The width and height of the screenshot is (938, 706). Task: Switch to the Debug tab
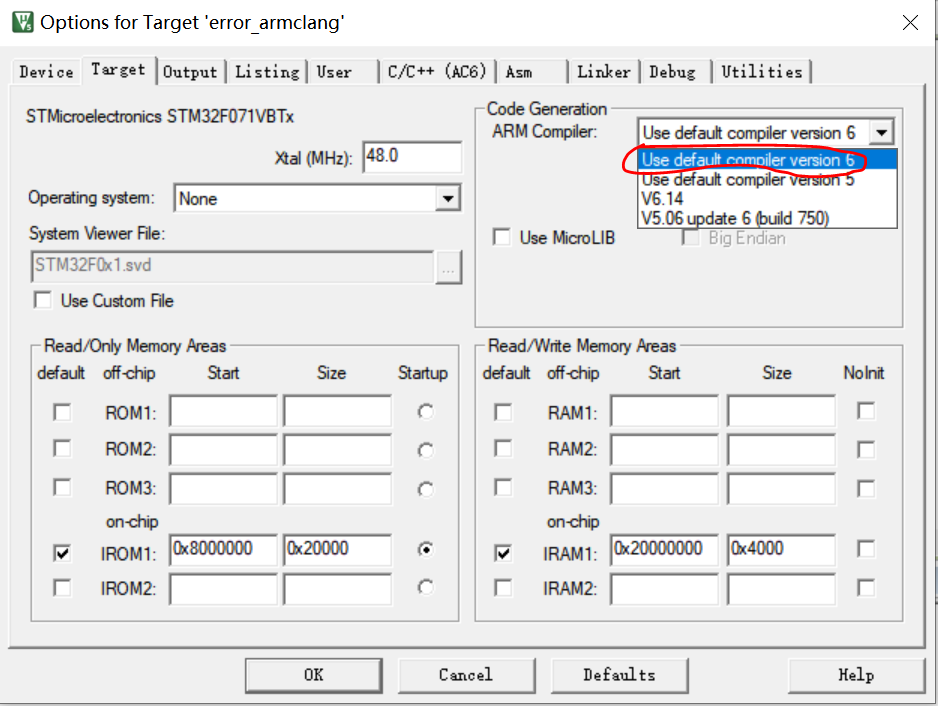coord(673,71)
